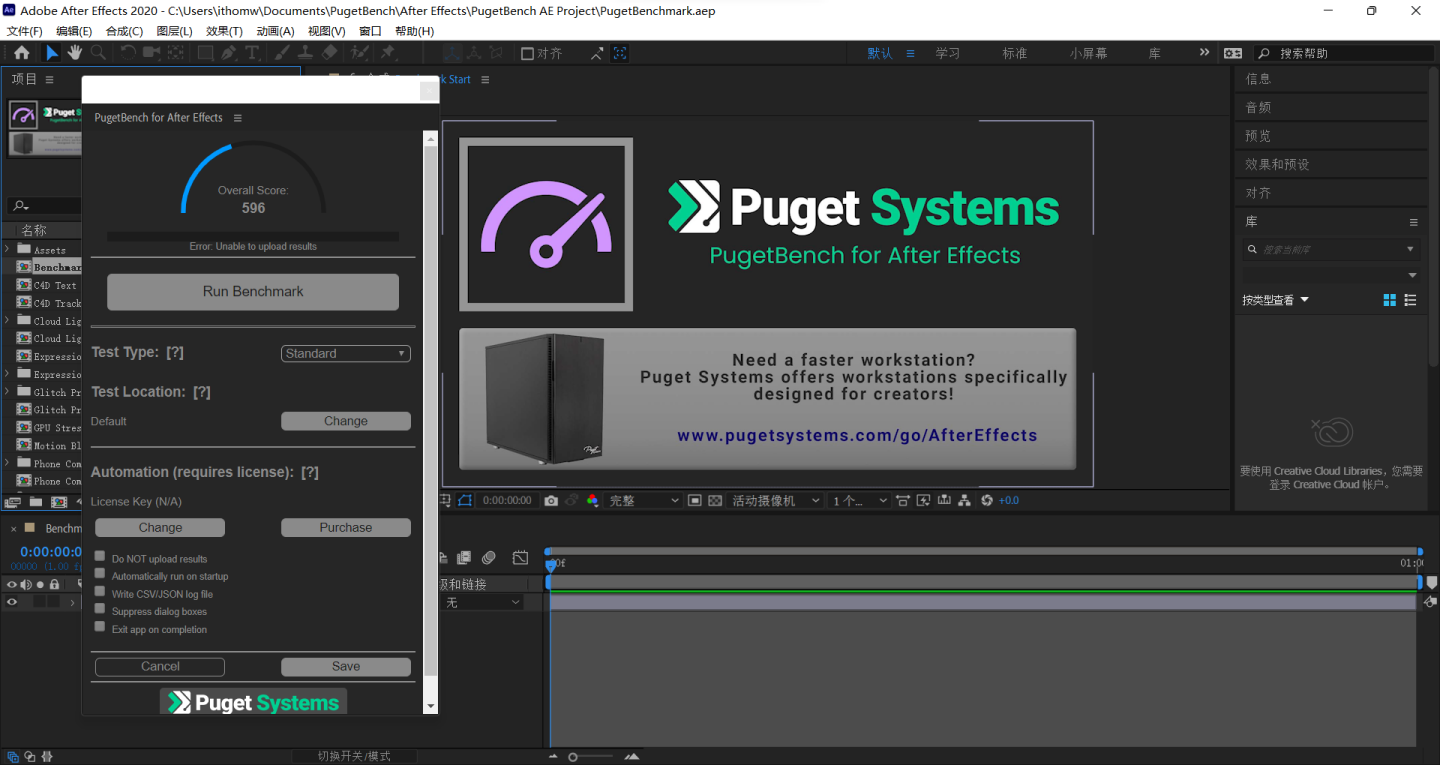Viewport: 1440px width, 765px height.
Task: Click the Fast Previews lightning icon
Action: pyautogui.click(x=922, y=500)
